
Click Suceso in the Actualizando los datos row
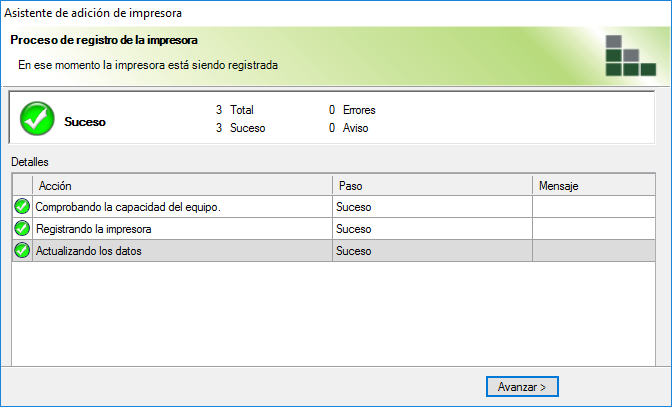(x=354, y=251)
